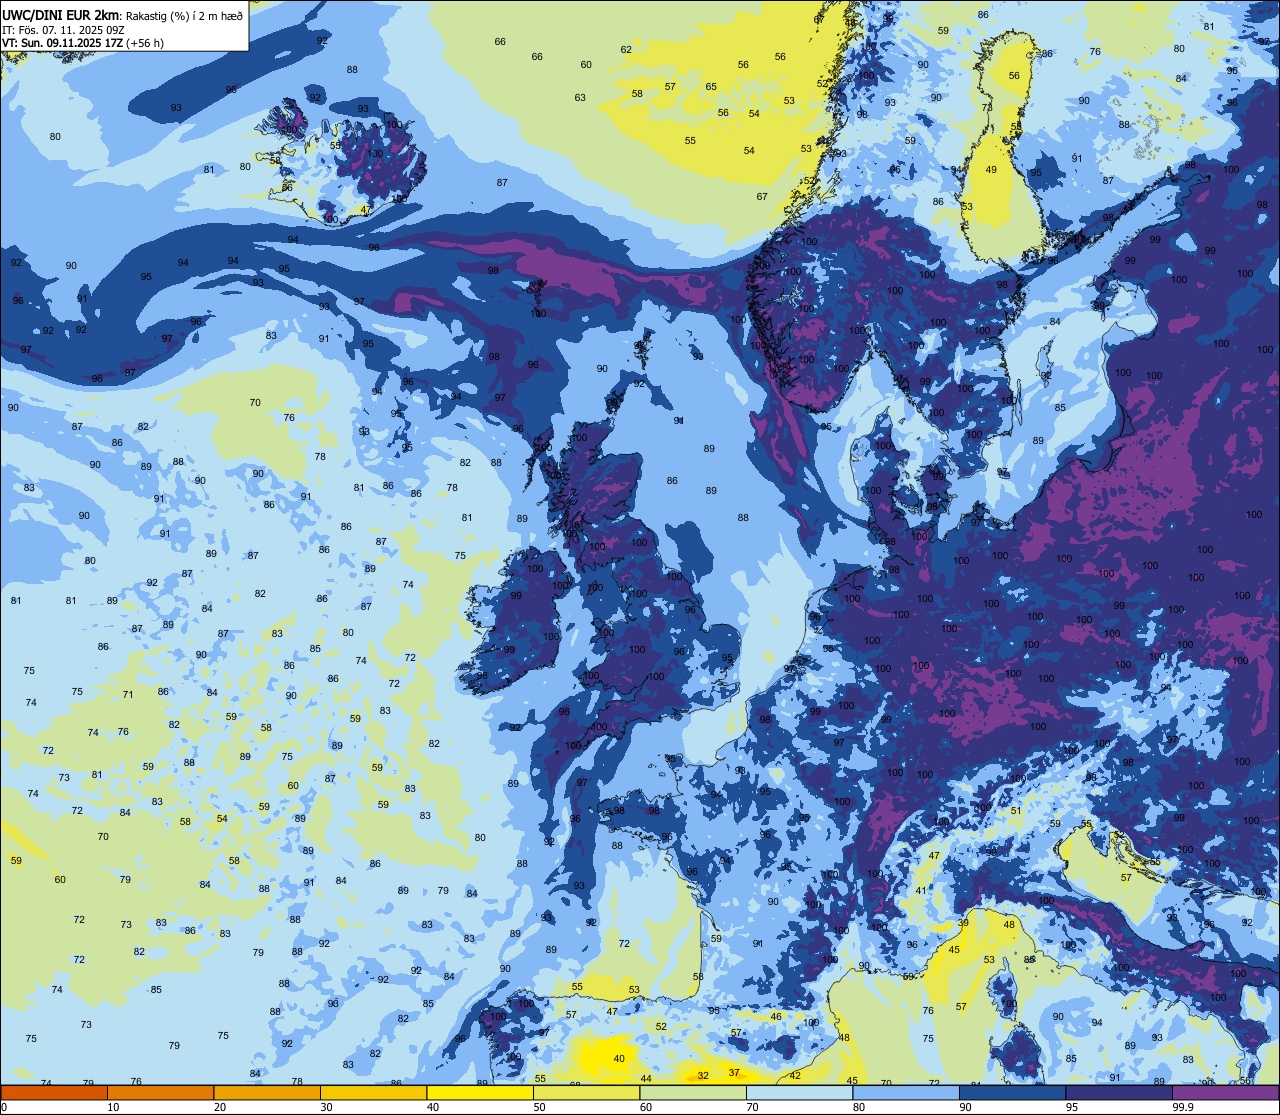The image size is (1280, 1115).
Task: Click the '71' humidity value over the Atlantic
Action: [128, 694]
